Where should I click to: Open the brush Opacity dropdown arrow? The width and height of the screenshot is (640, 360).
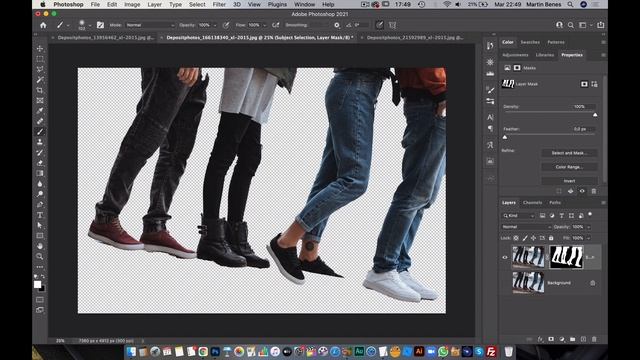(x=215, y=25)
